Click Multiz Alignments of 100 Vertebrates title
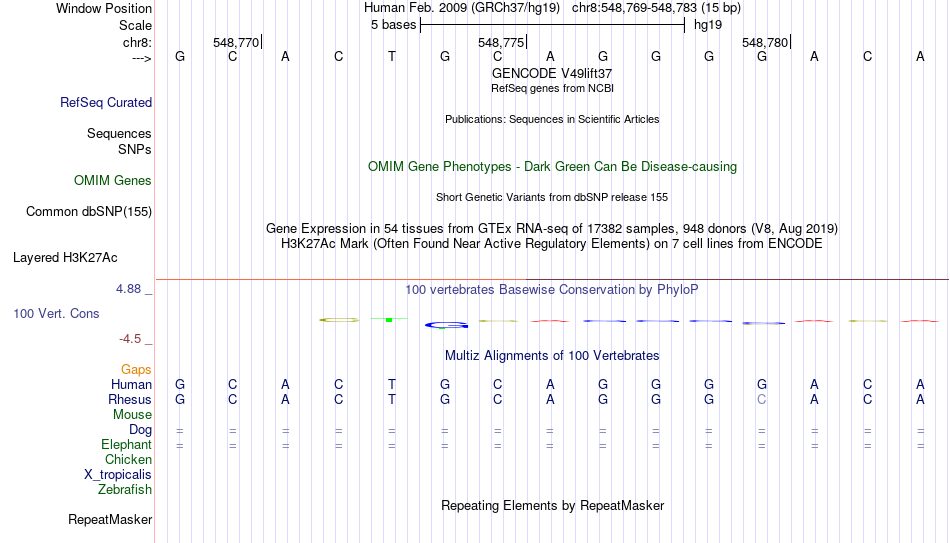The image size is (950, 543). pyautogui.click(x=552, y=356)
